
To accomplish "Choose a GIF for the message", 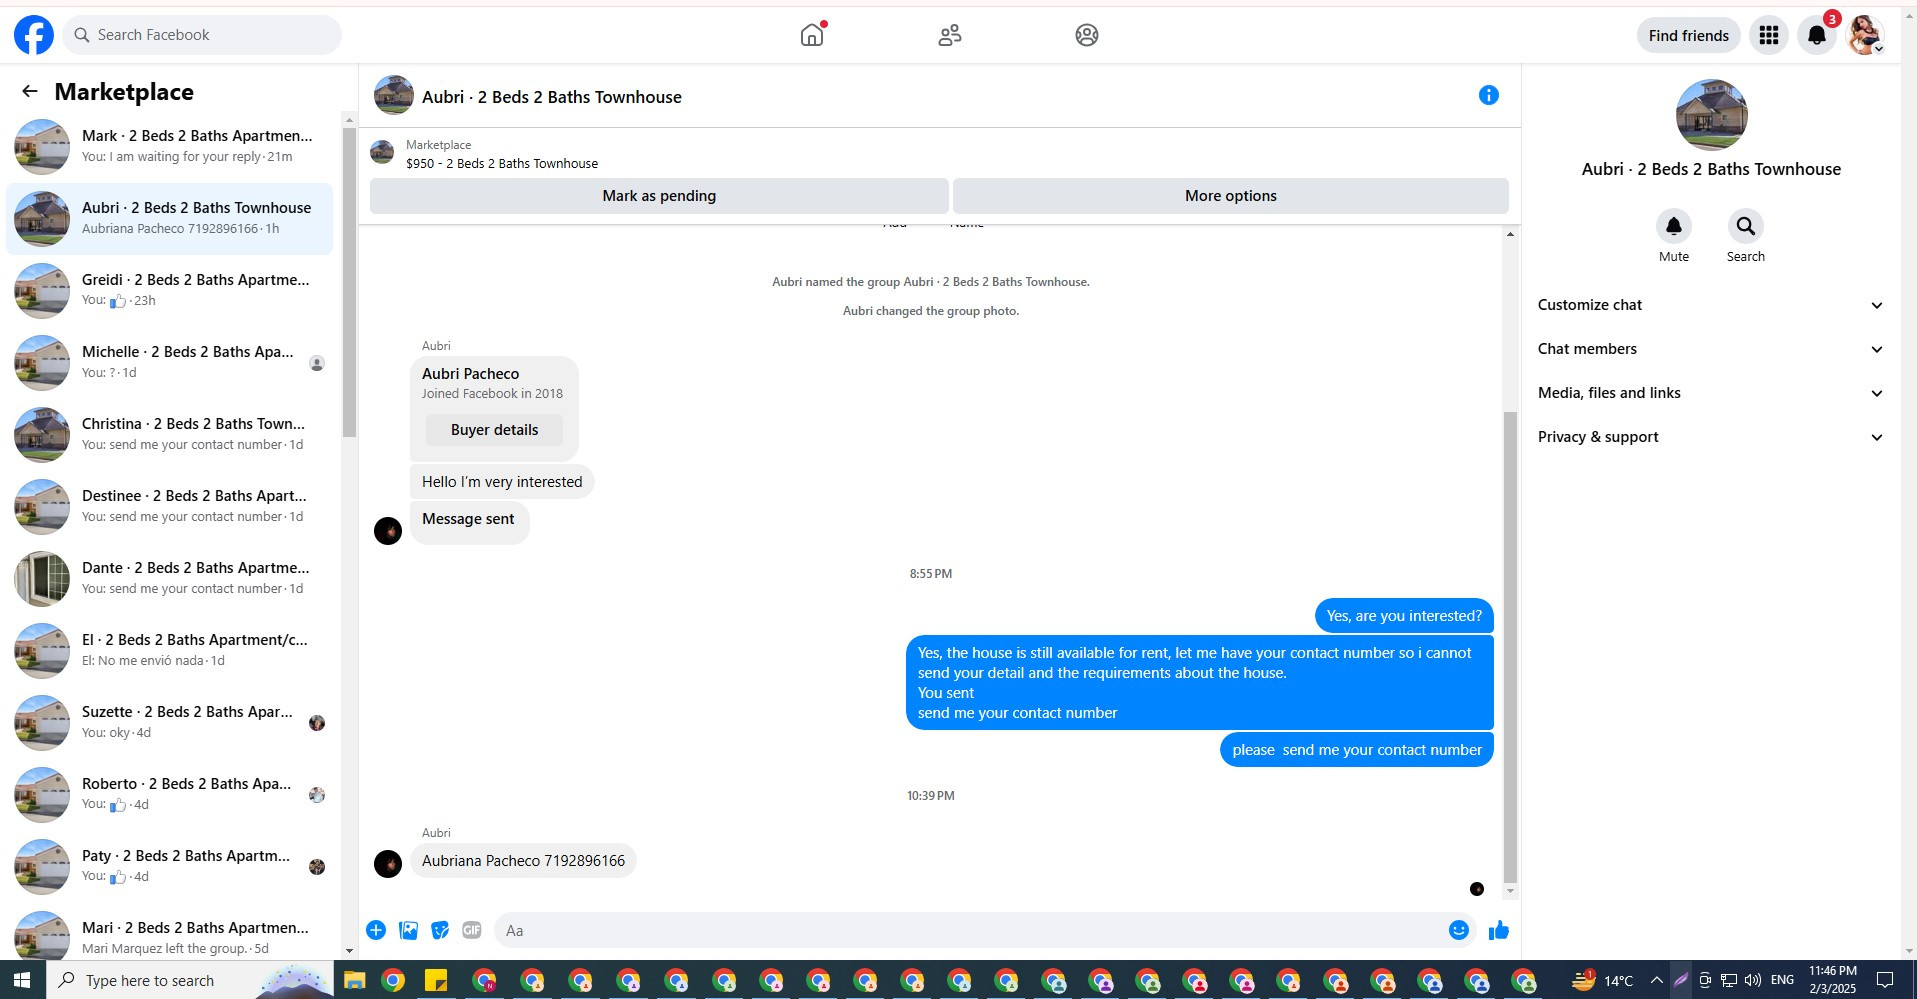I will [472, 930].
